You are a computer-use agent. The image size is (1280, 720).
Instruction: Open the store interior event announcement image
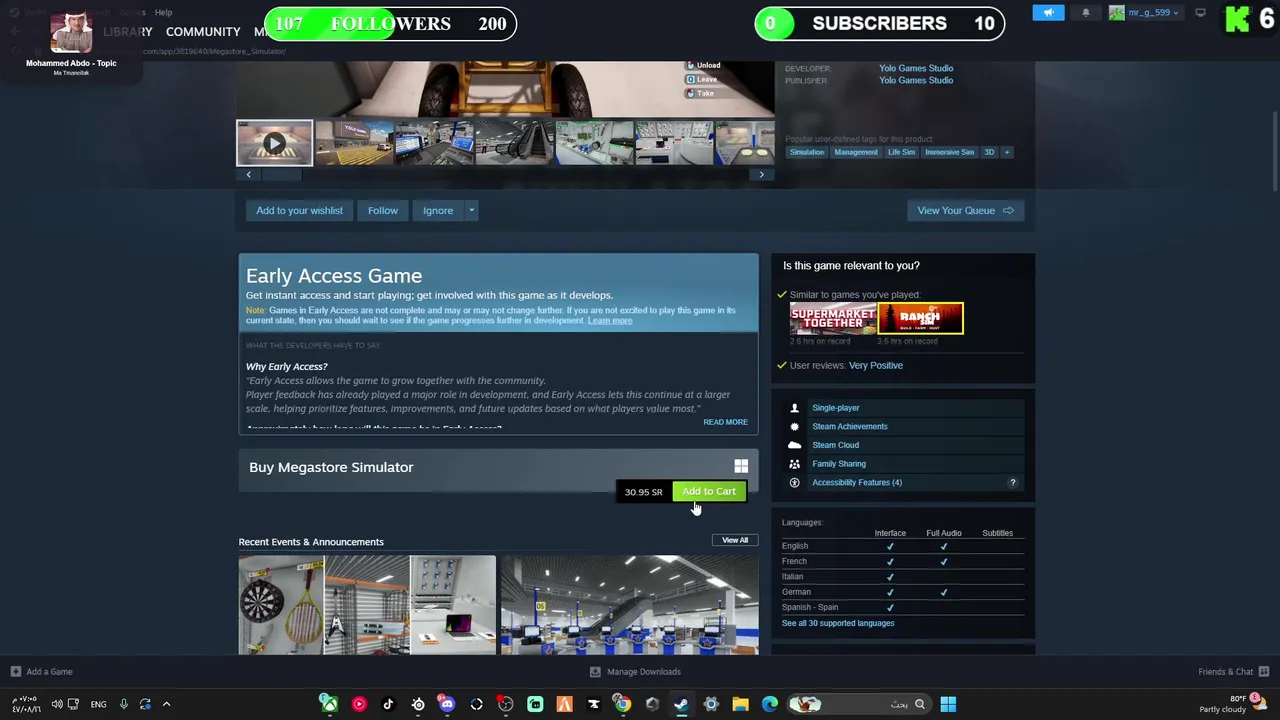coord(630,605)
